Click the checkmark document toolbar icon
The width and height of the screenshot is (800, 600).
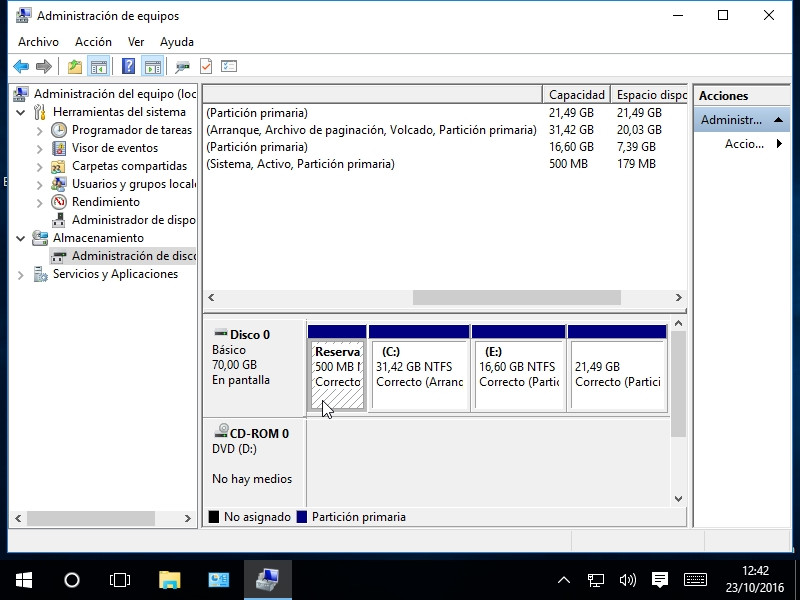[x=206, y=67]
